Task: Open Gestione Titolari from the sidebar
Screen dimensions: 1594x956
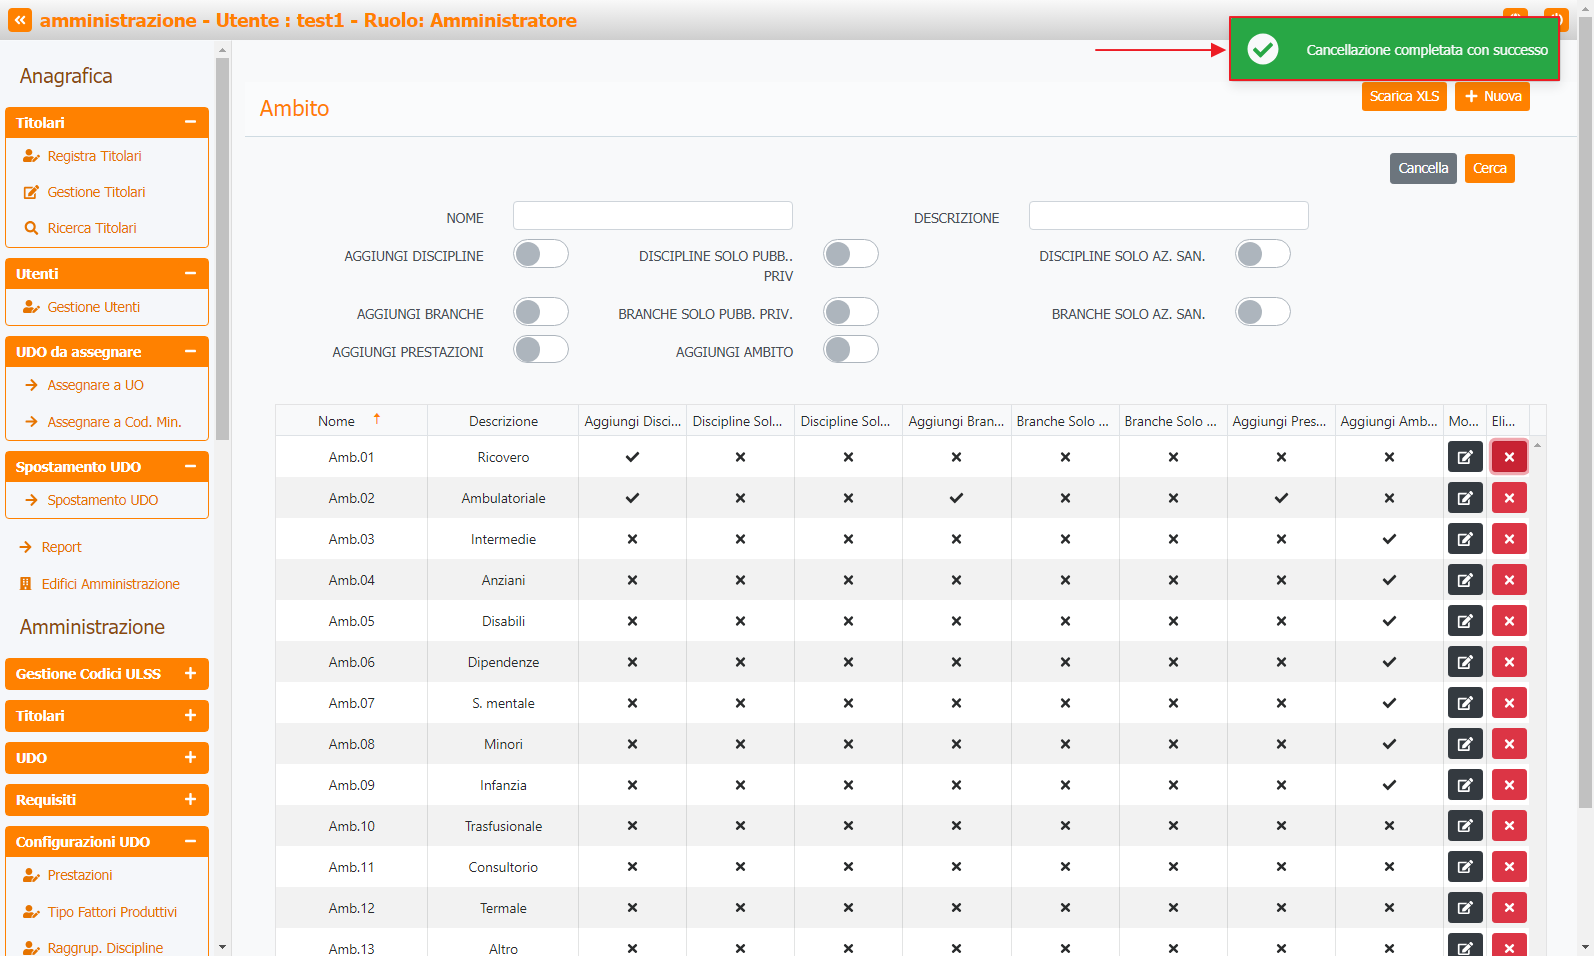Action: tap(96, 192)
